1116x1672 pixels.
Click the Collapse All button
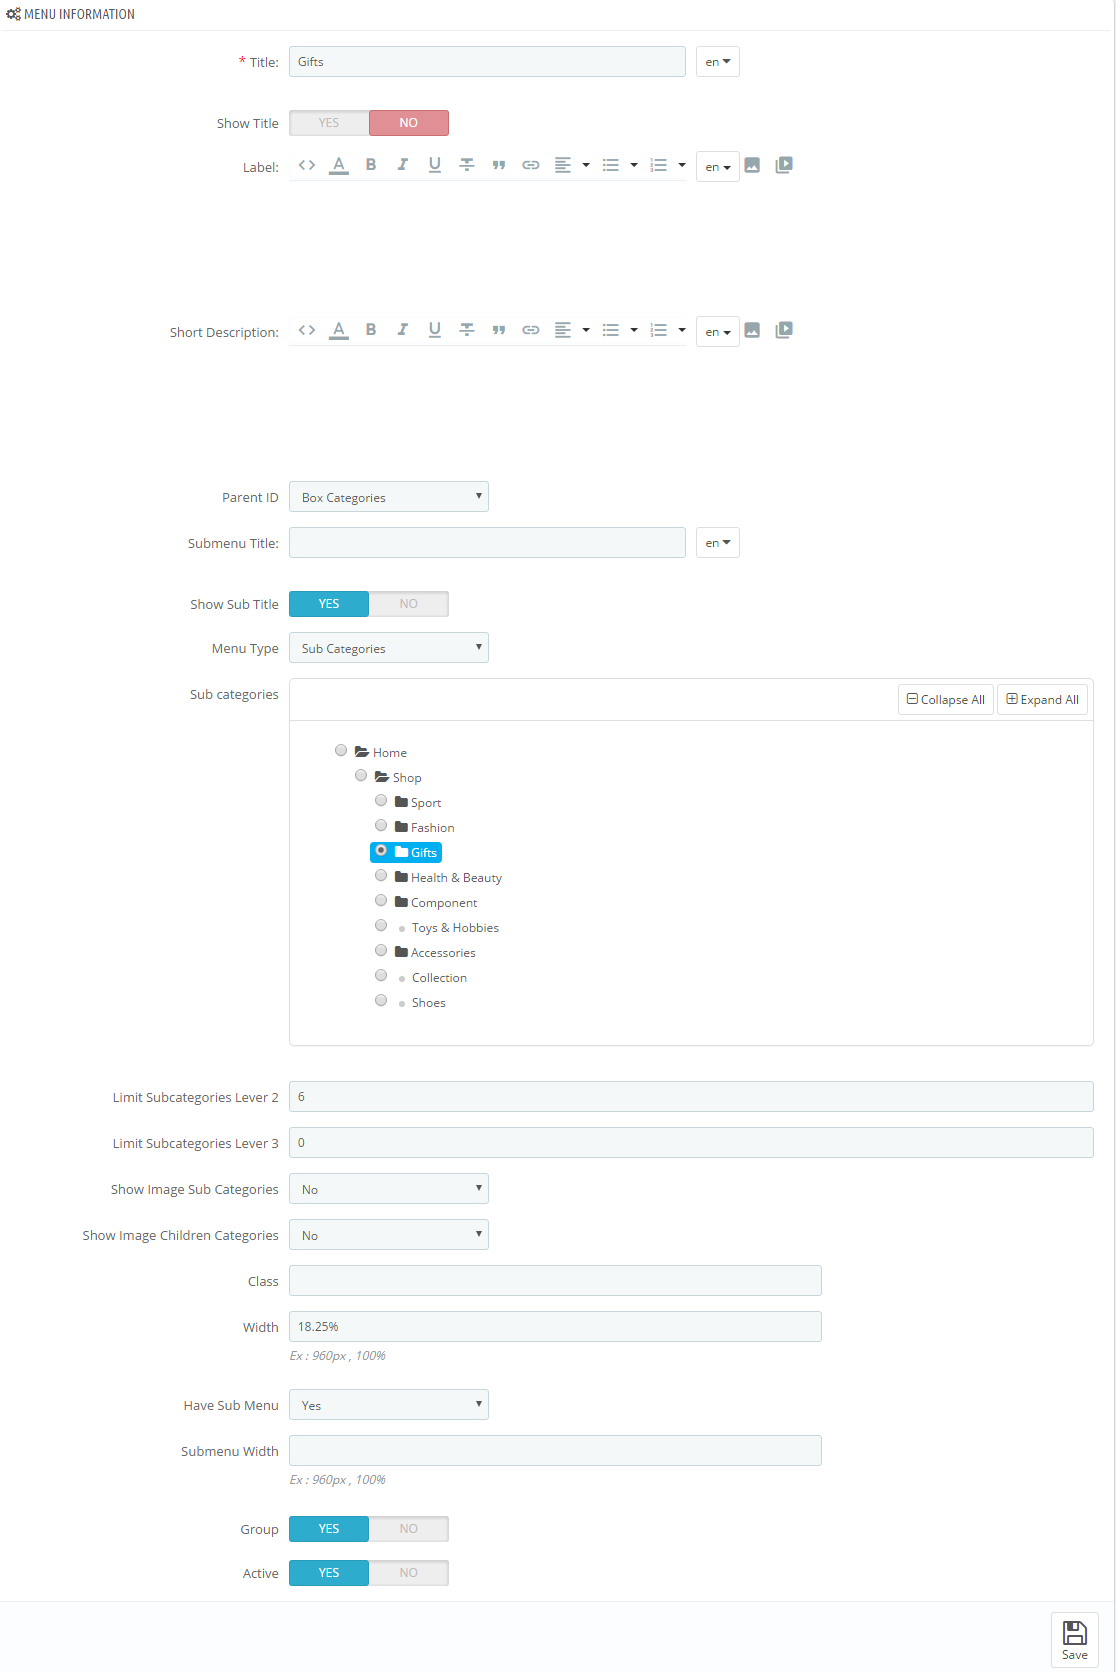point(946,700)
